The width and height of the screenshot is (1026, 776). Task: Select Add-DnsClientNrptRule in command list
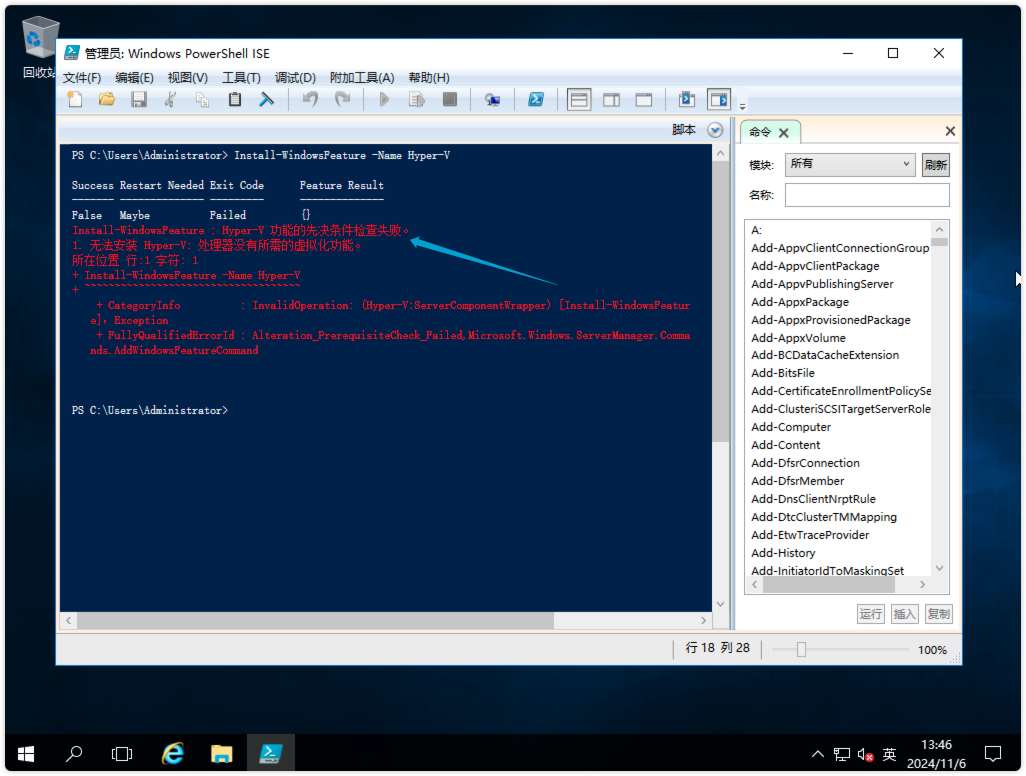(813, 499)
